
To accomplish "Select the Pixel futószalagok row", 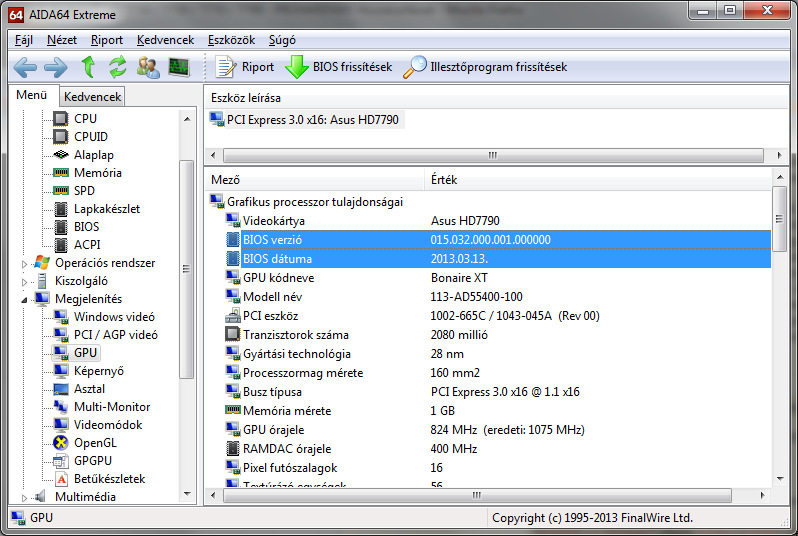I will click(x=498, y=468).
